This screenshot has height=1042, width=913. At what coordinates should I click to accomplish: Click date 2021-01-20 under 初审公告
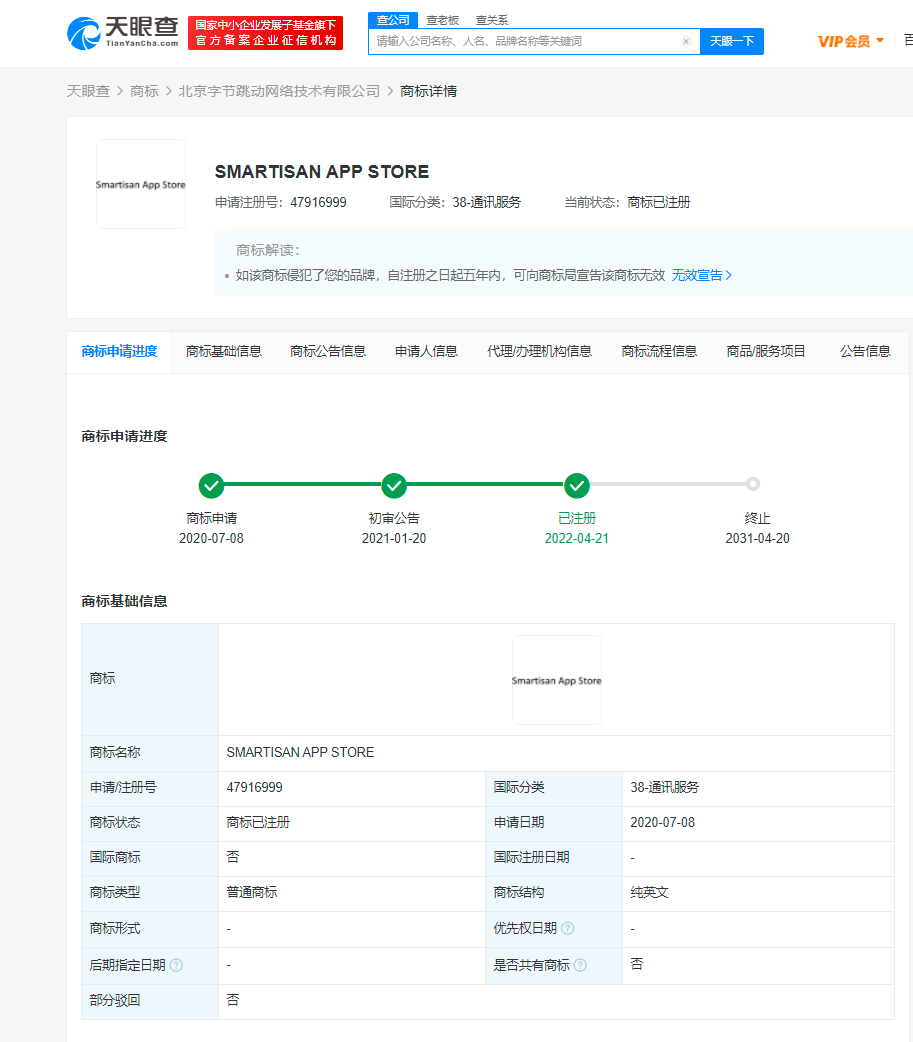click(394, 538)
